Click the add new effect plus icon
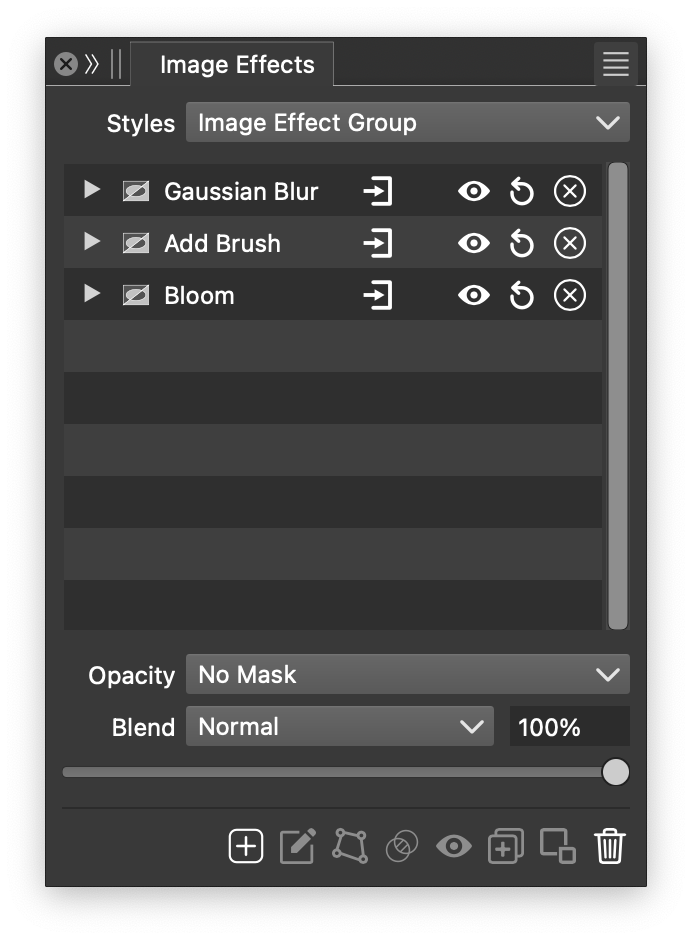692x940 pixels. click(246, 846)
